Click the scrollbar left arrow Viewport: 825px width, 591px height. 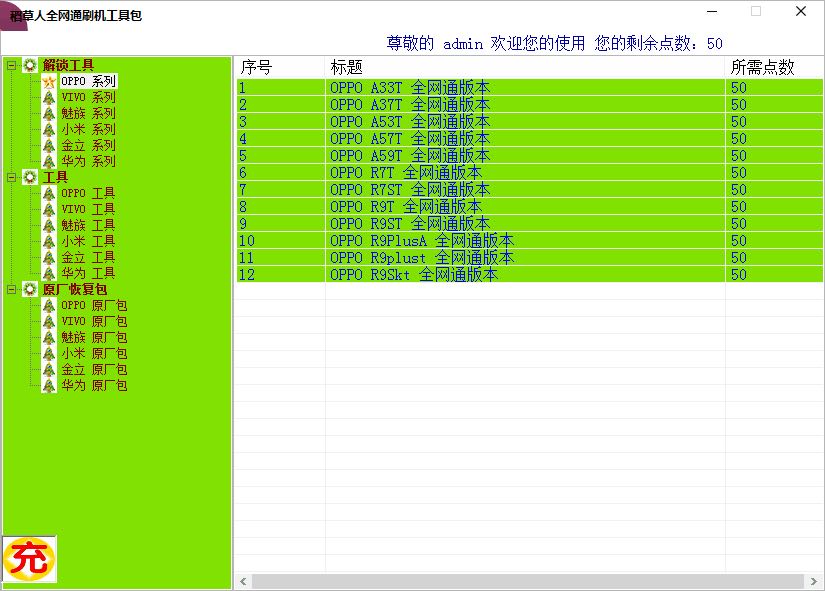[243, 582]
